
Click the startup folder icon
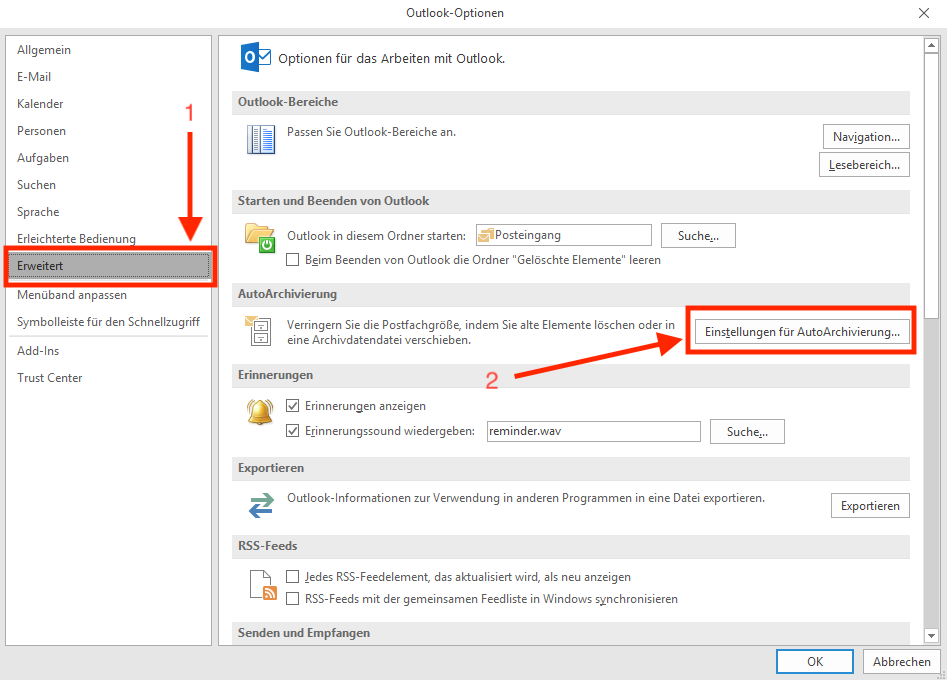[x=260, y=239]
